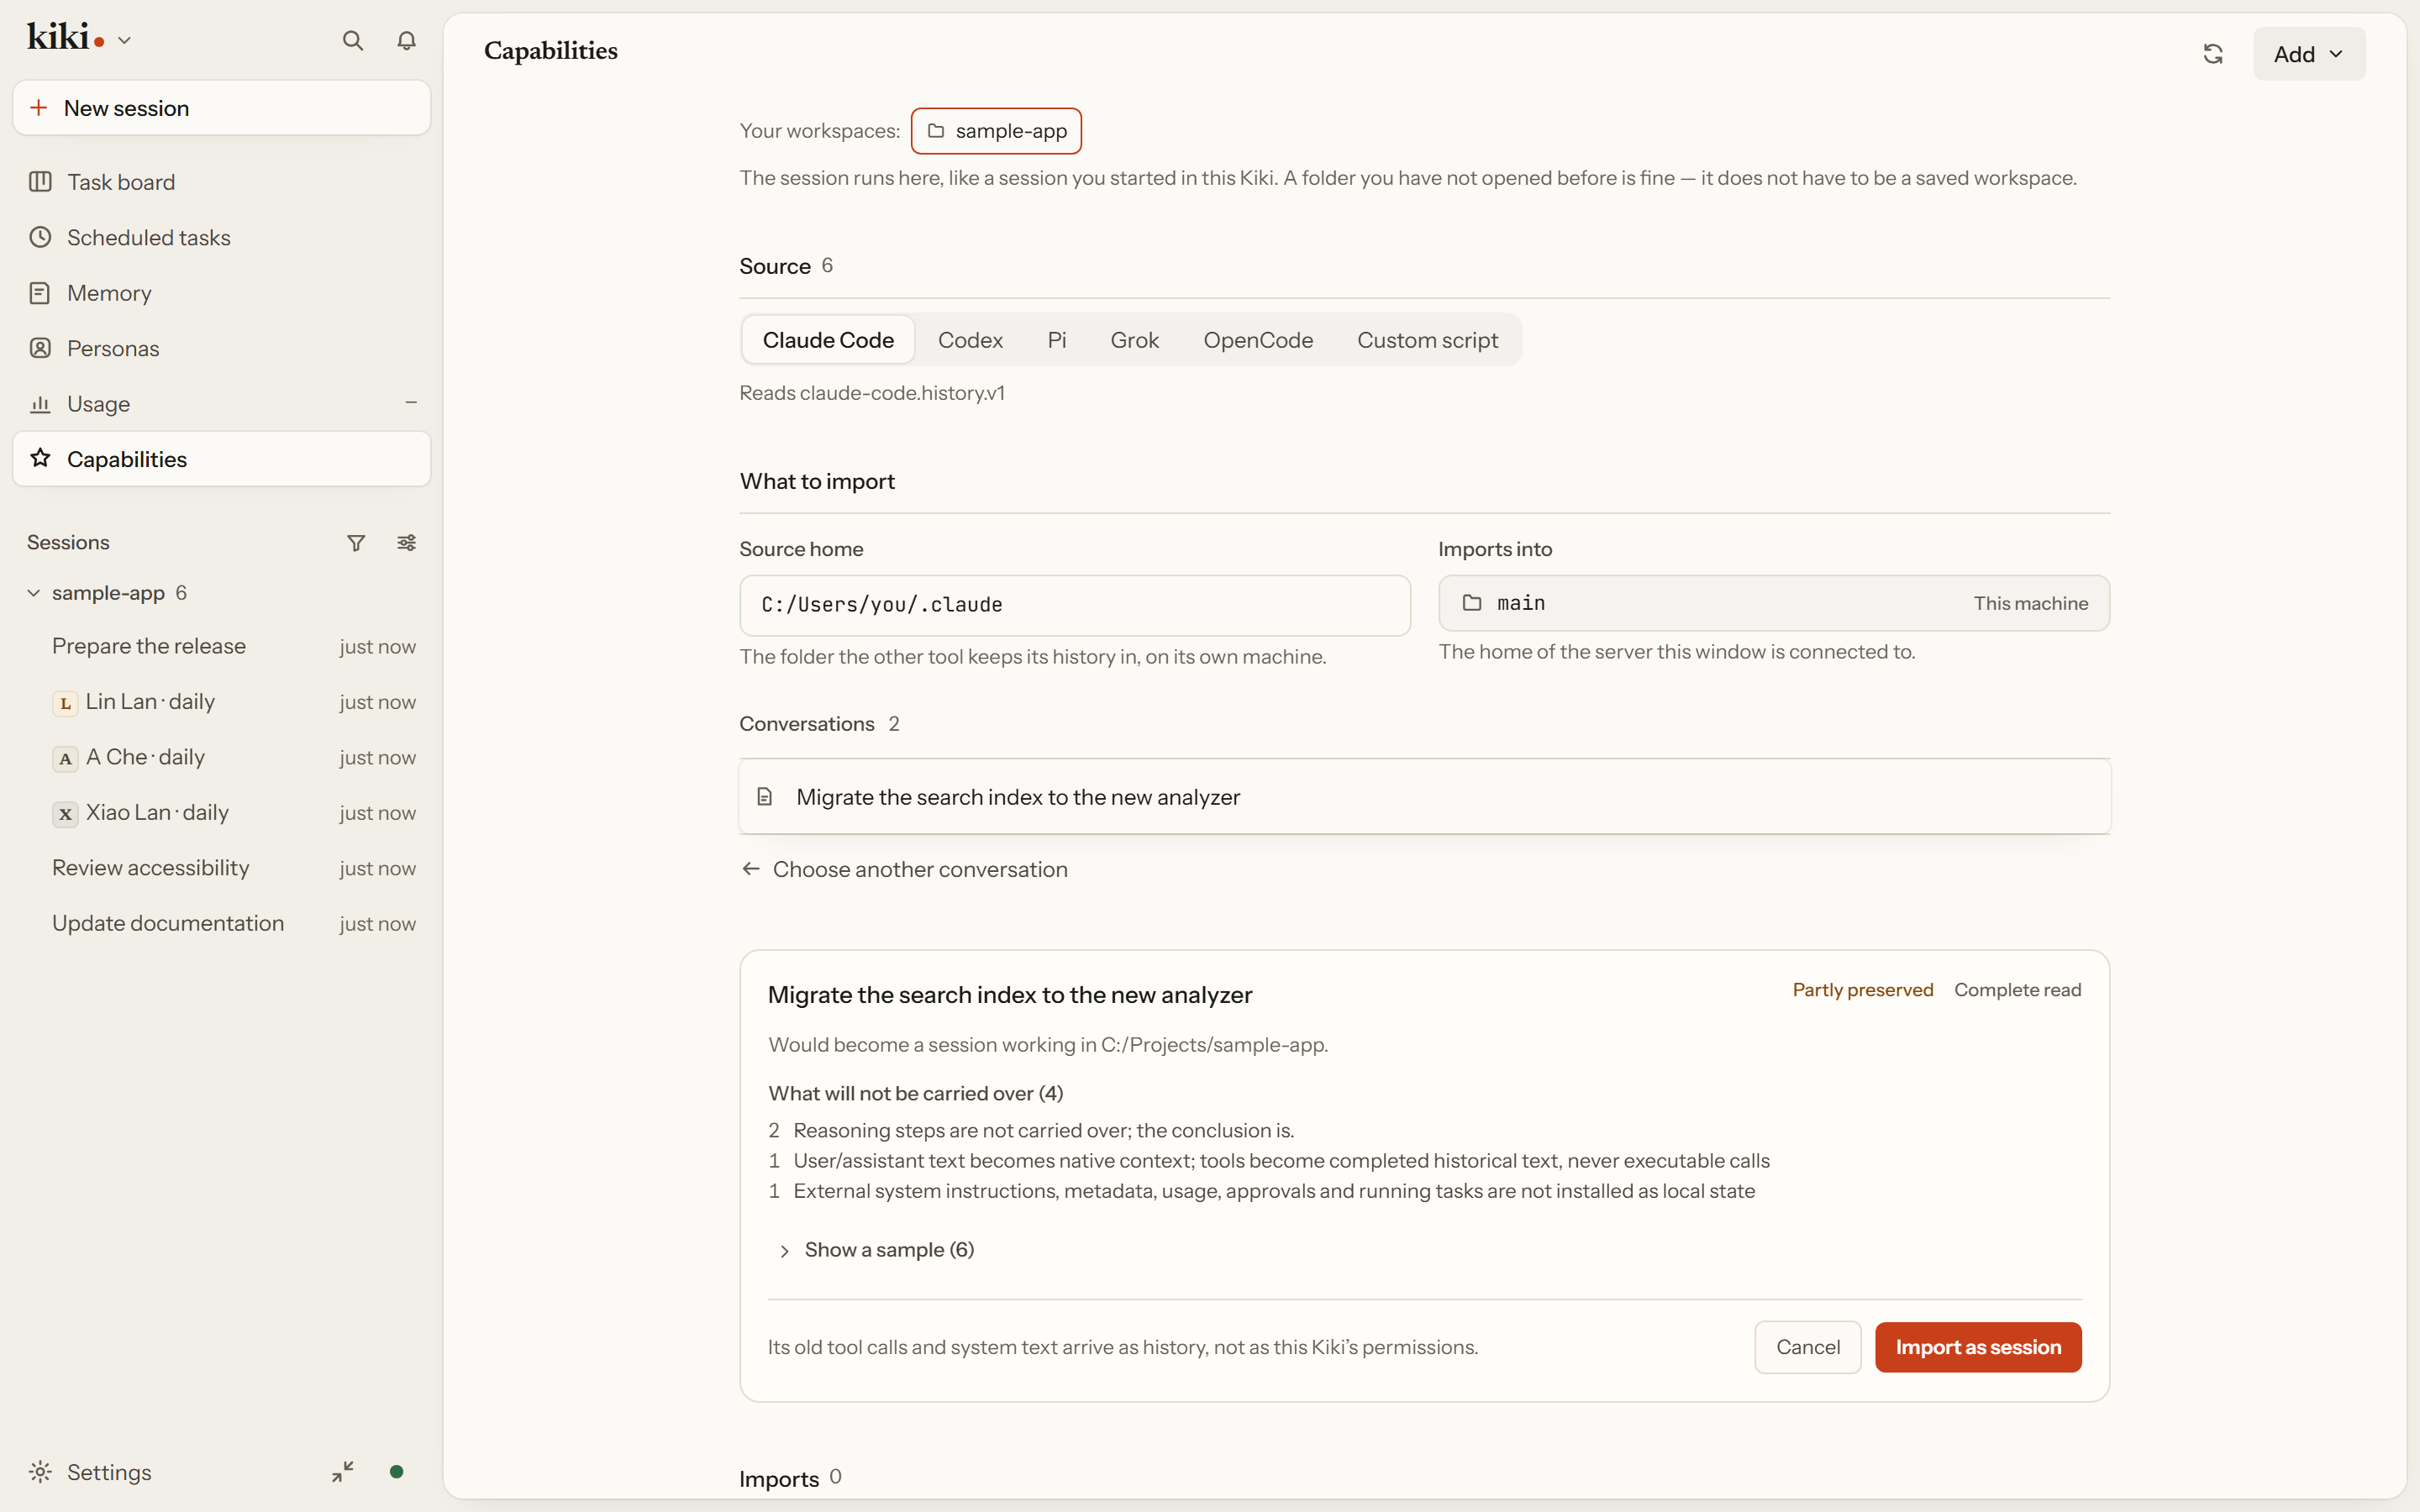Click the Import as session button
Viewport: 2420px width, 1512px height.
pos(1977,1347)
